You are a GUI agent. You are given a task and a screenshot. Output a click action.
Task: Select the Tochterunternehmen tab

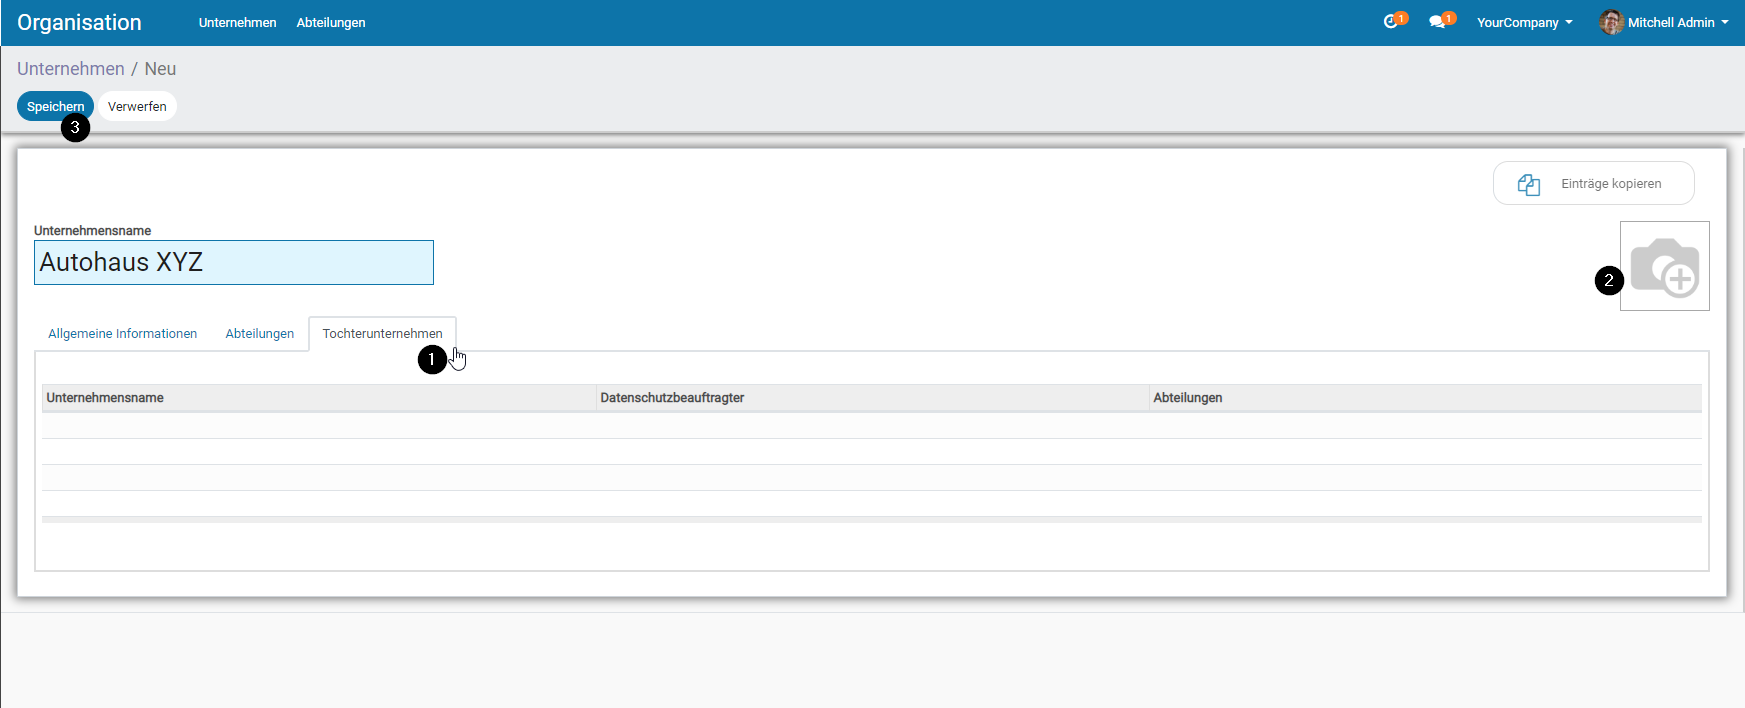coord(382,334)
